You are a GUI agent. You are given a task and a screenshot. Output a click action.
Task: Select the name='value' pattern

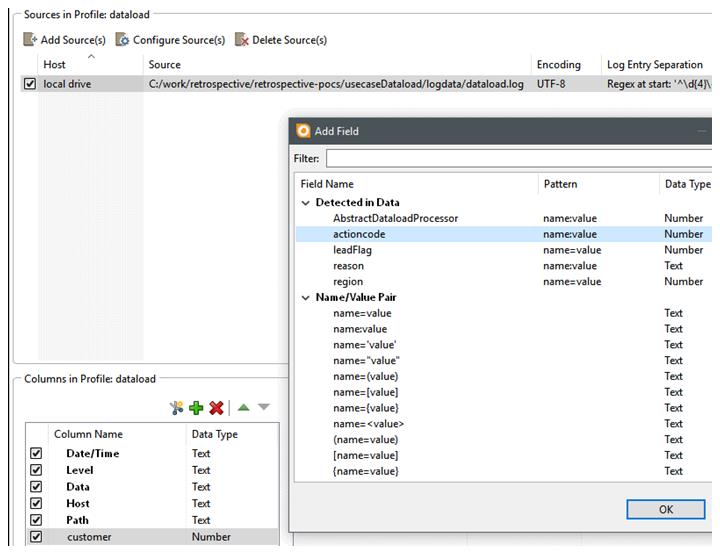point(365,345)
